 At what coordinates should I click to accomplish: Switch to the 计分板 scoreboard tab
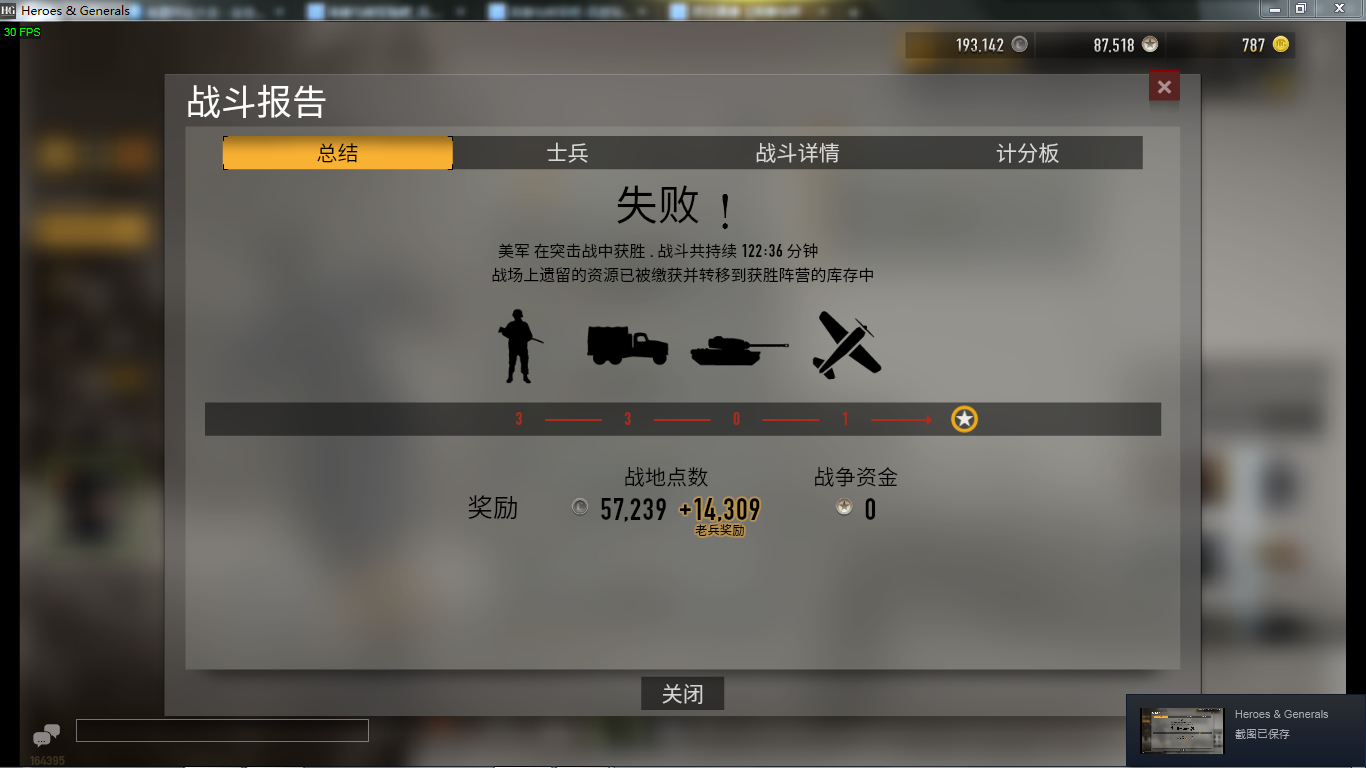1027,153
